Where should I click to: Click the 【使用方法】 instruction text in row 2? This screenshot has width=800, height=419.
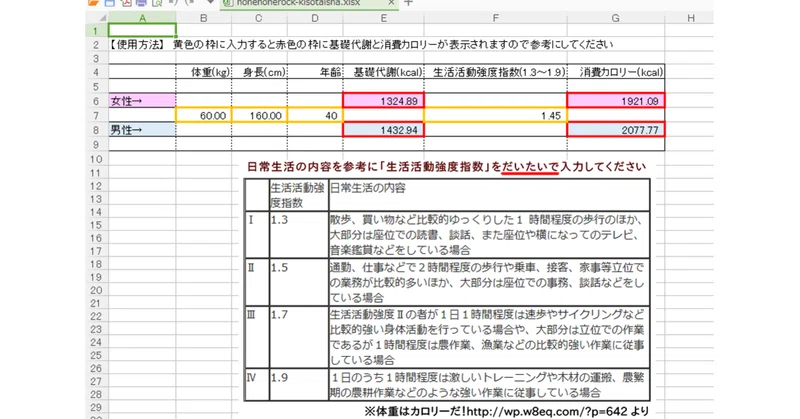point(361,45)
